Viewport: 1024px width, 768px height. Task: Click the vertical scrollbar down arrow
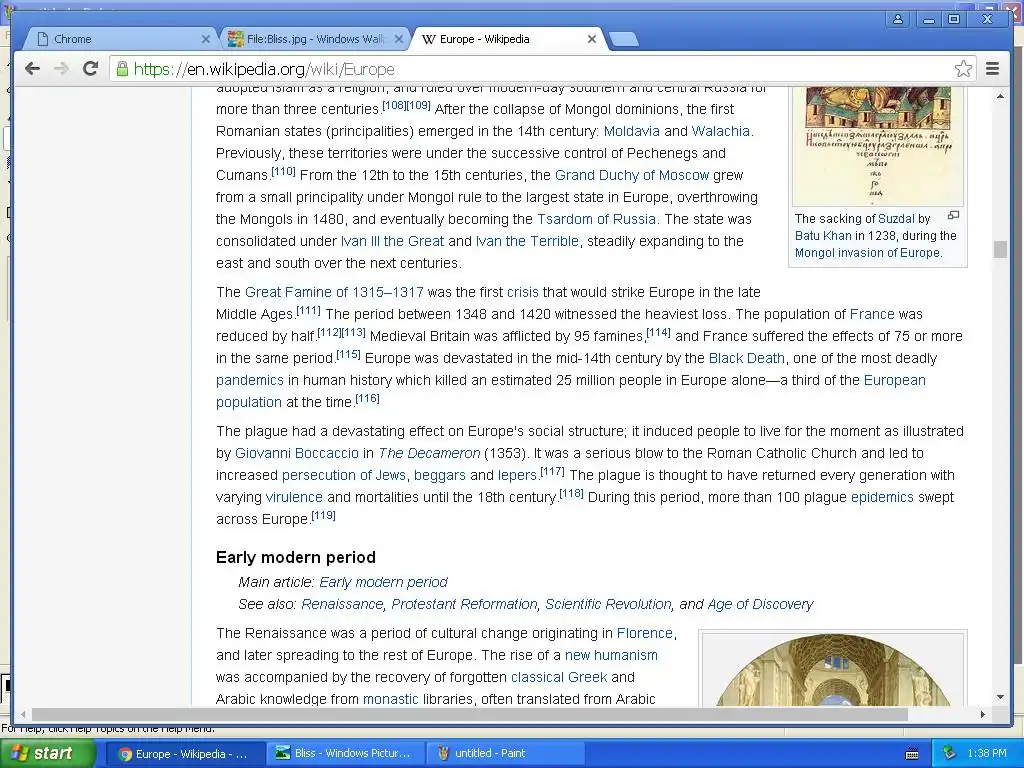click(1000, 697)
